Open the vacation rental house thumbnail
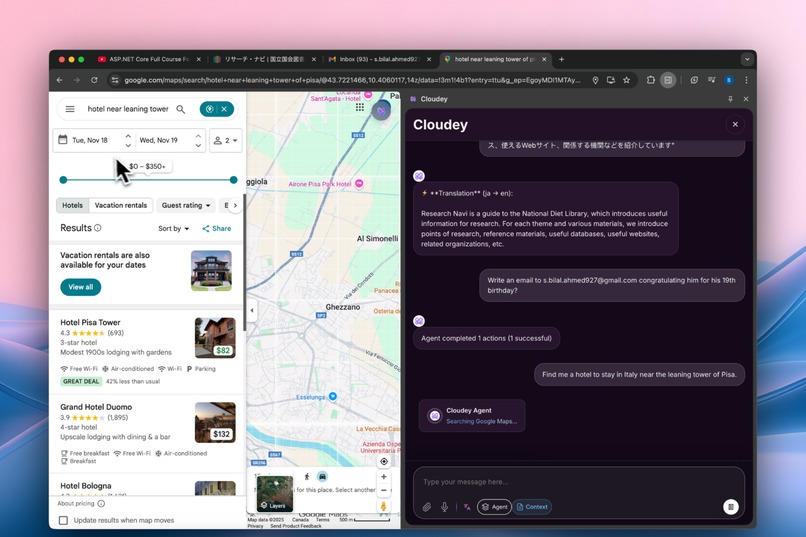Viewport: 806px width, 537px height. tap(211, 271)
